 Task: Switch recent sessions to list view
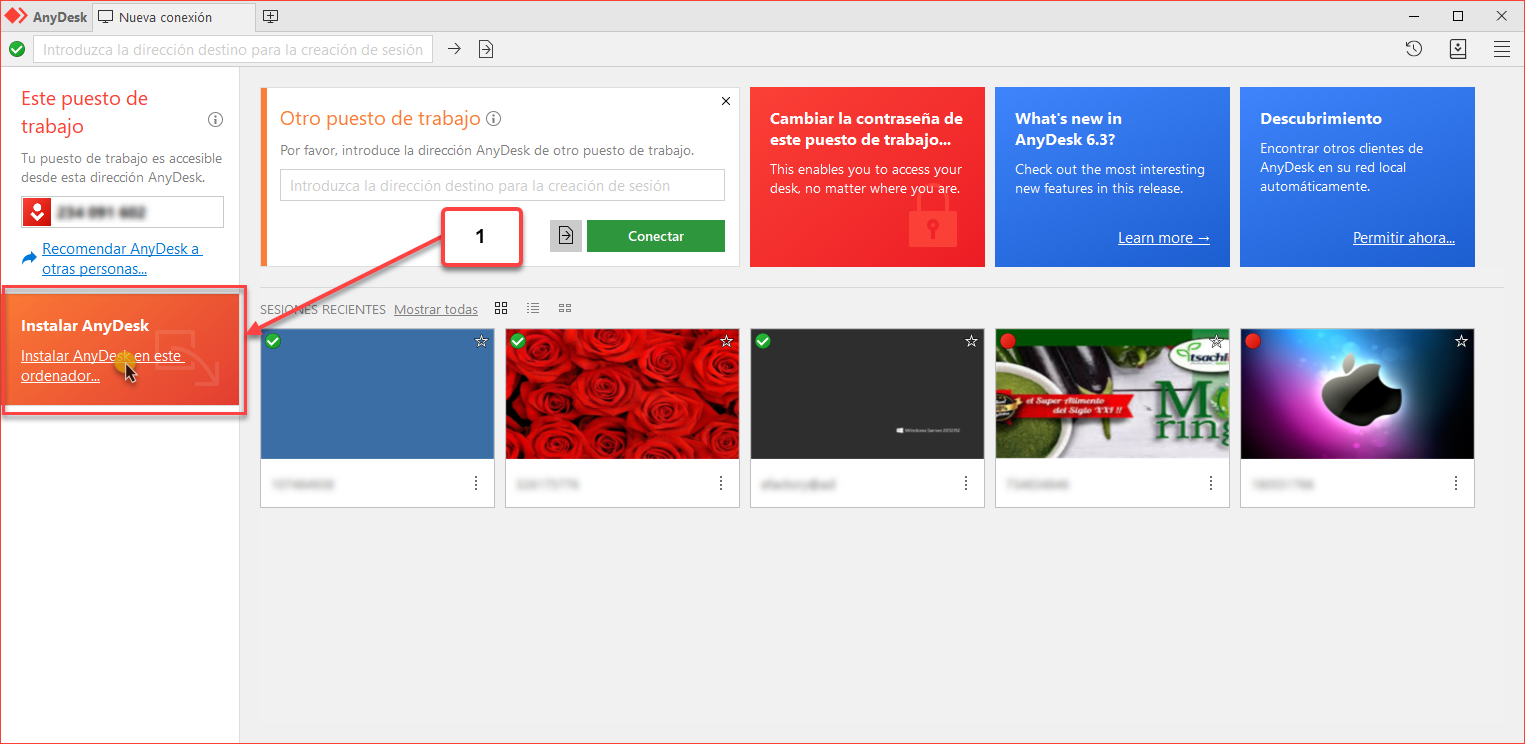click(533, 308)
